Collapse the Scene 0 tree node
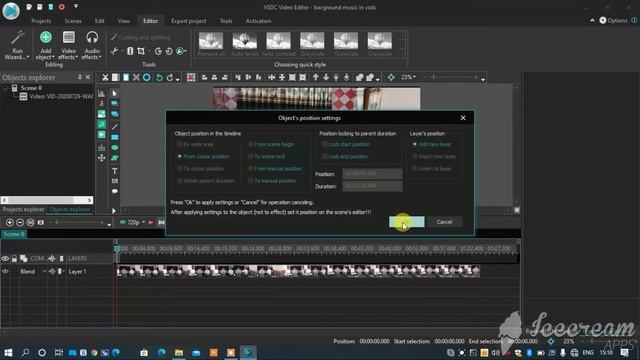 [5, 88]
